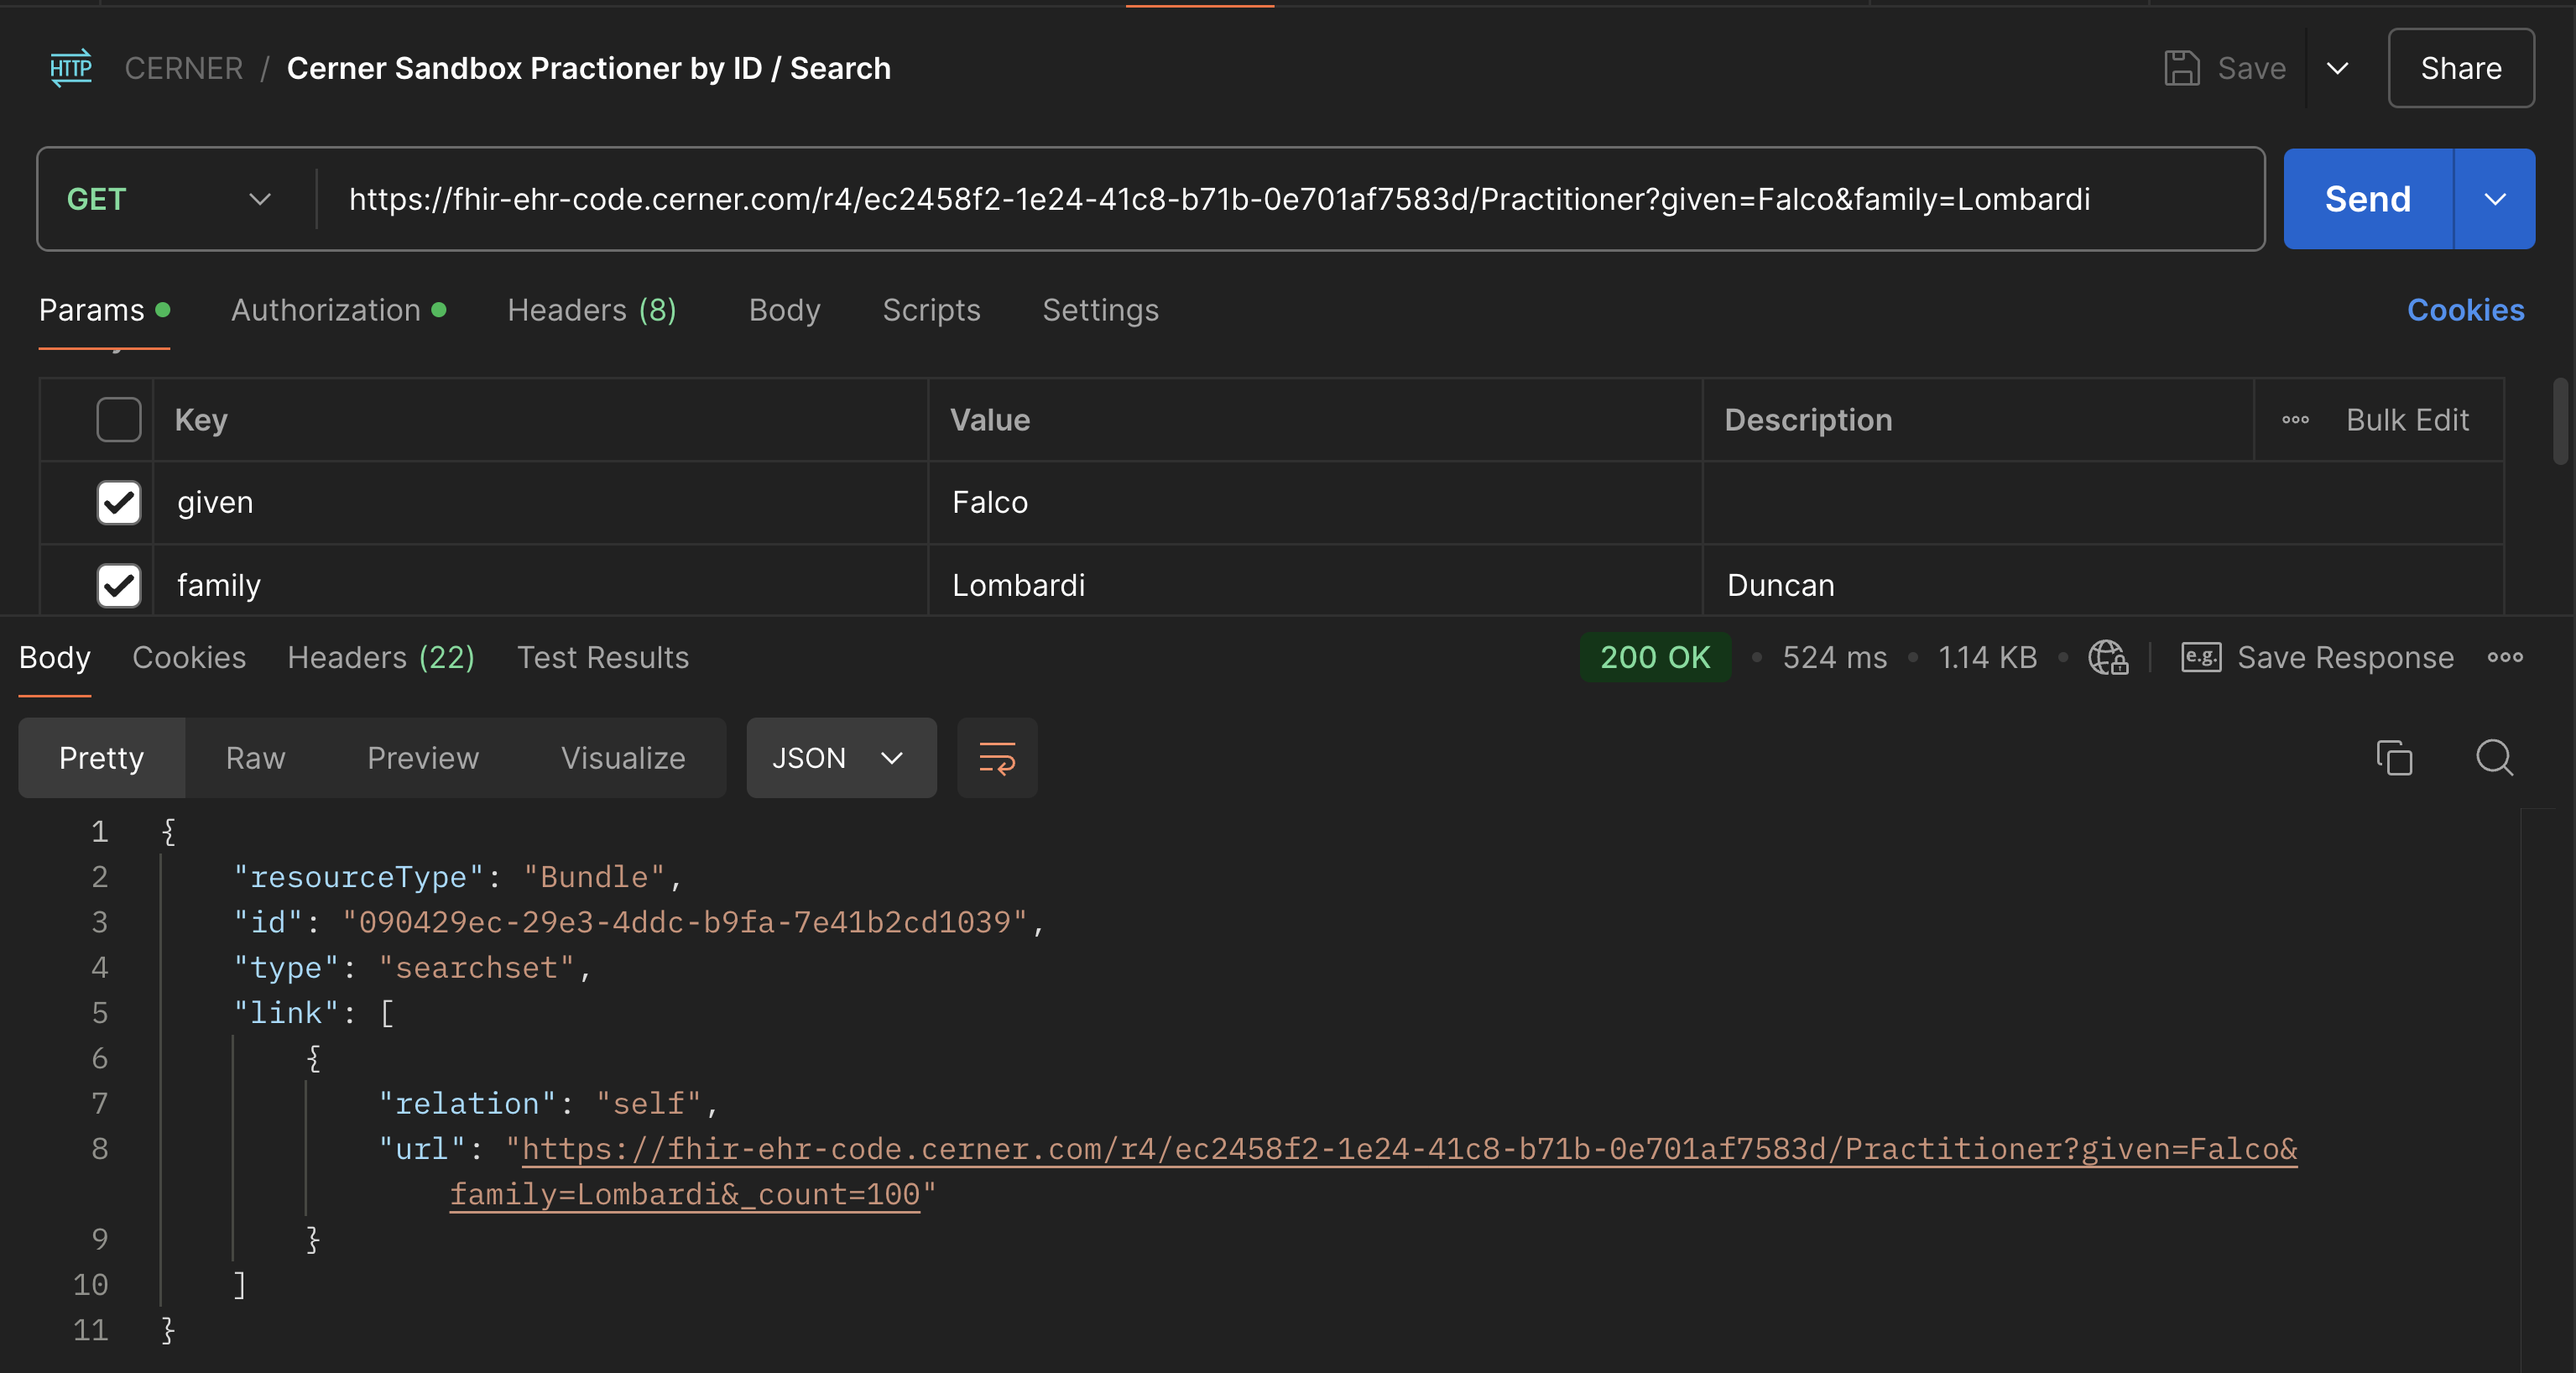Viewport: 2576px width, 1373px height.
Task: Toggle the word wrap lines icon
Action: pos(996,758)
